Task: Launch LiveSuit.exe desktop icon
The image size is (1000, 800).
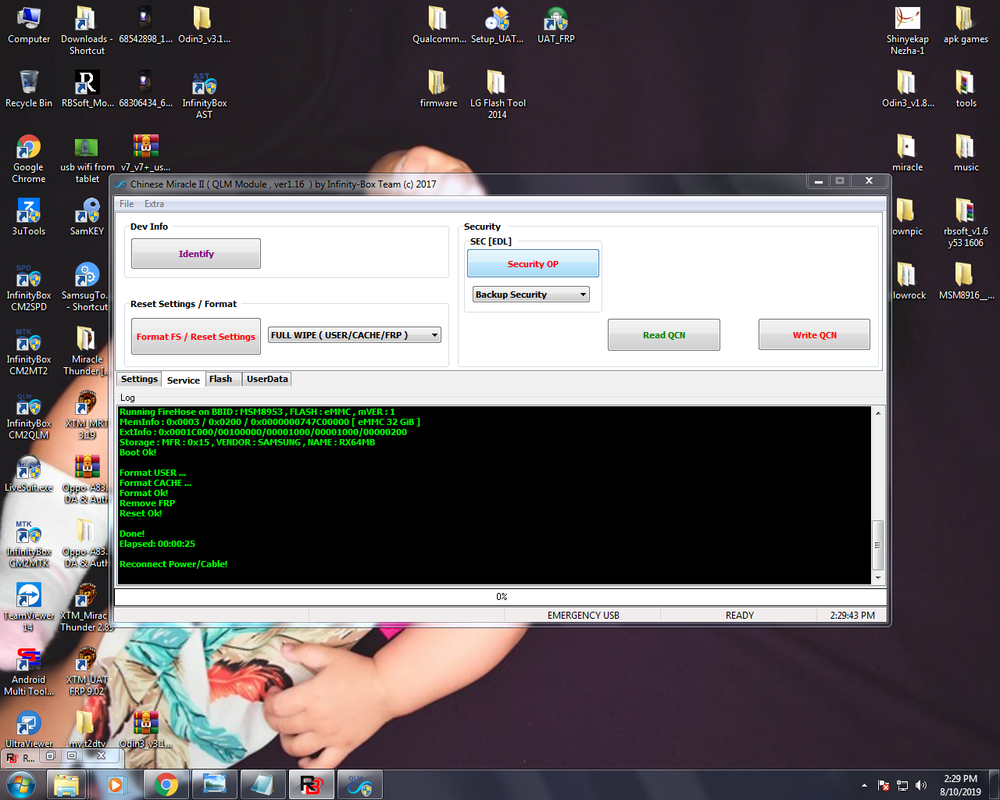Action: pyautogui.click(x=29, y=474)
